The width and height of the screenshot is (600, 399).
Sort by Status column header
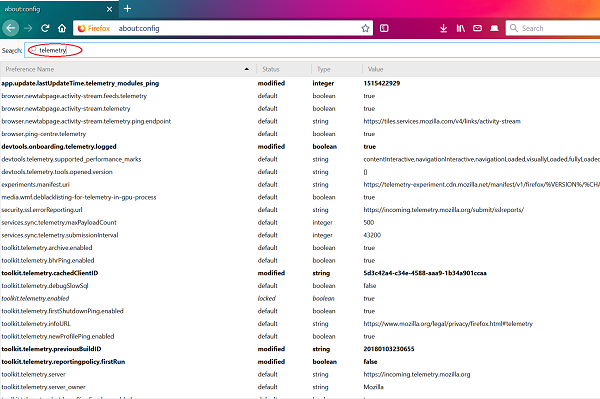[x=284, y=69]
